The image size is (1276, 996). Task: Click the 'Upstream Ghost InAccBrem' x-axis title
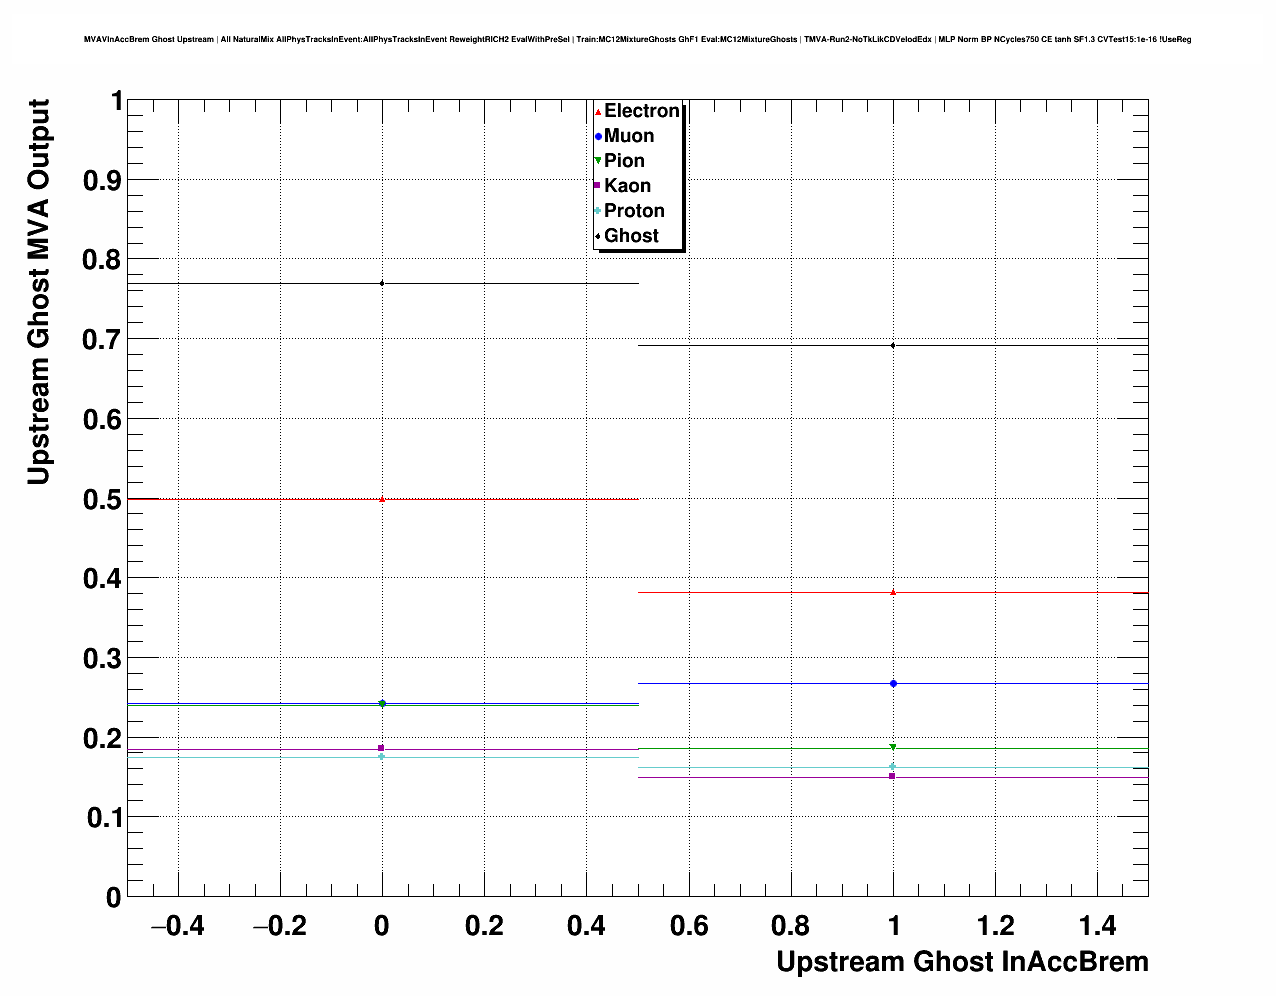coord(962,962)
